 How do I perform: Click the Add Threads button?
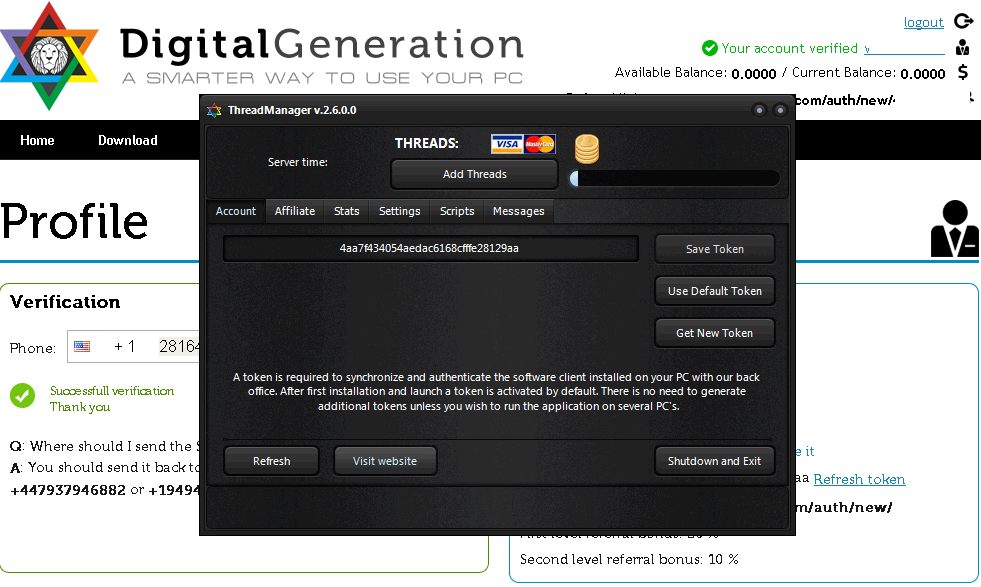[x=474, y=174]
